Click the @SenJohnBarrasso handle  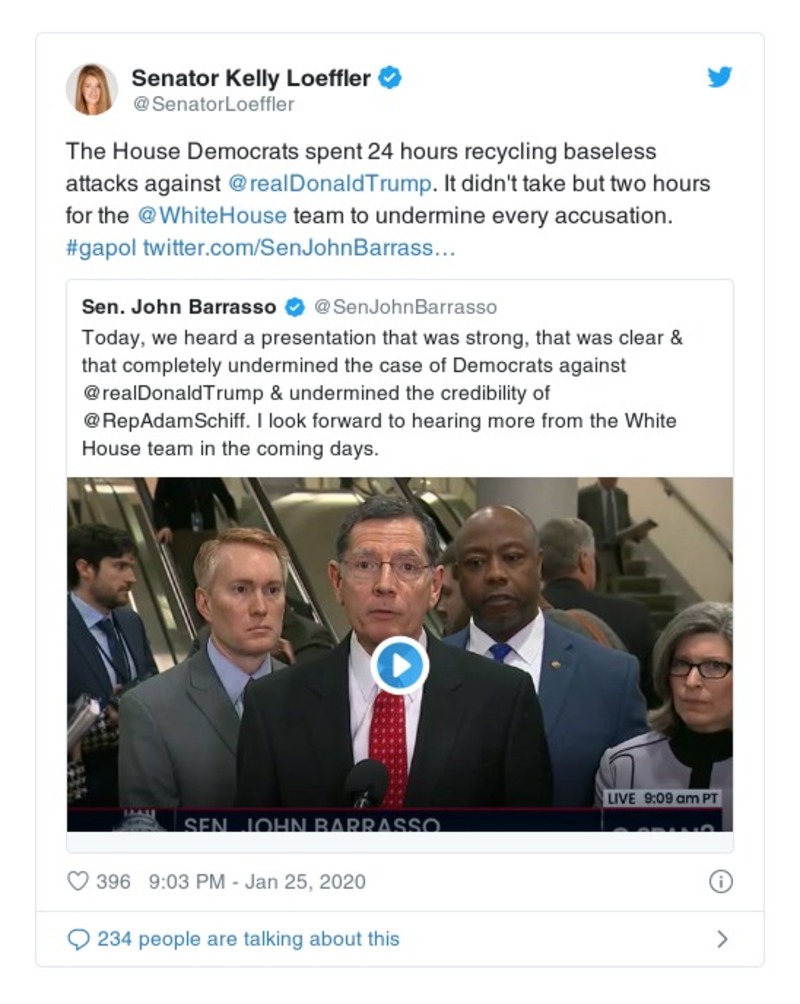click(405, 307)
